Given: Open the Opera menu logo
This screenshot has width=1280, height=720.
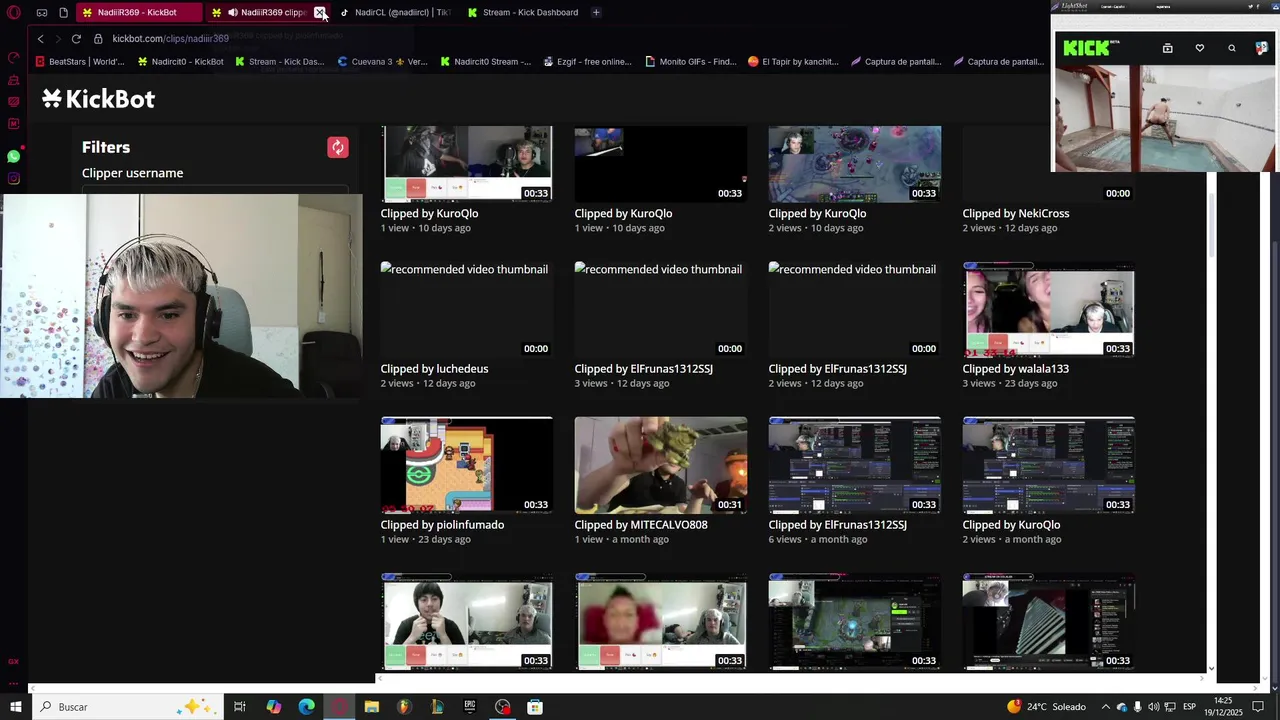Looking at the screenshot, I should (x=14, y=13).
